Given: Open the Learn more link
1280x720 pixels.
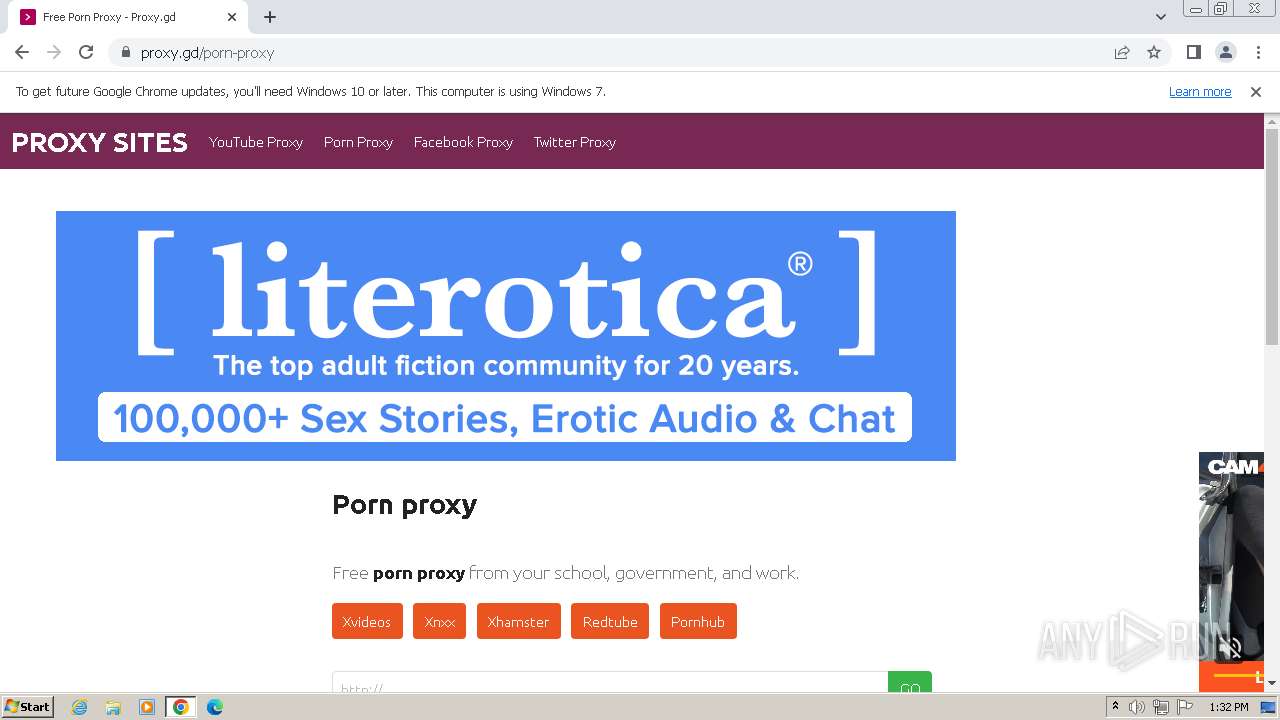Looking at the screenshot, I should click(x=1200, y=91).
